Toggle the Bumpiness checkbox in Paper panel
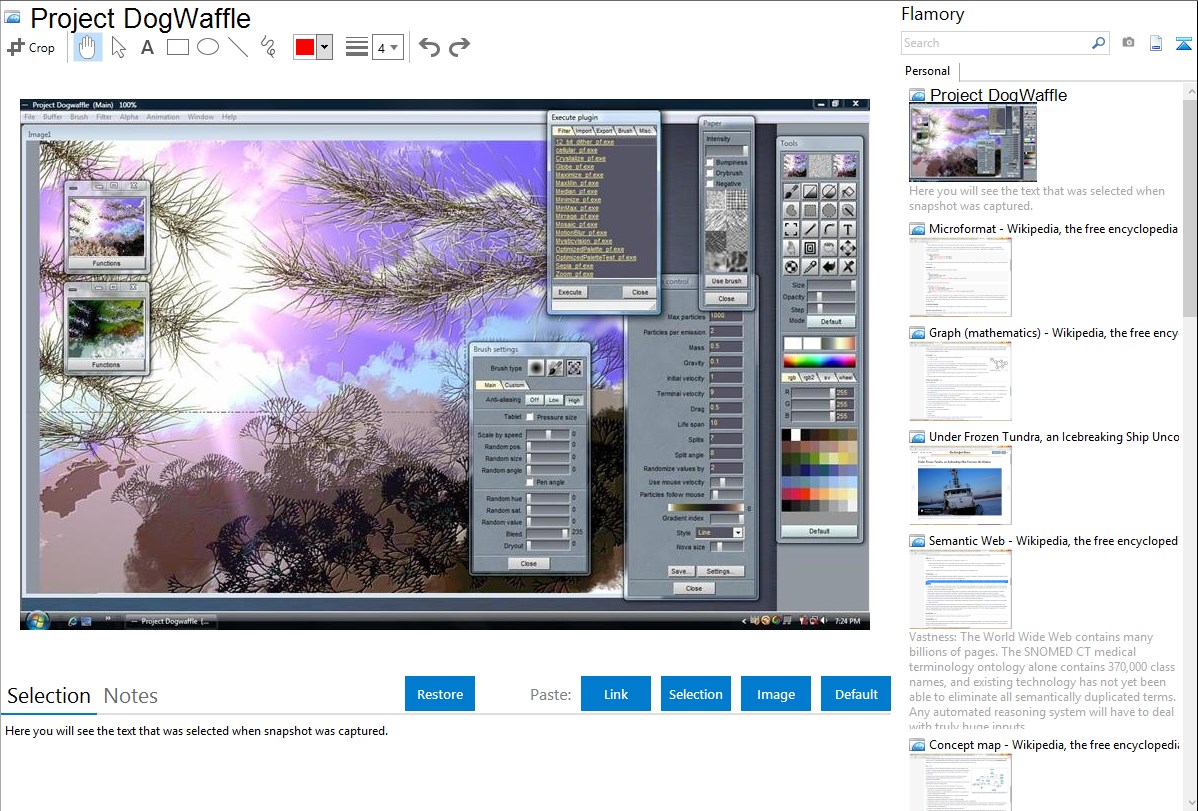Image resolution: width=1198 pixels, height=811 pixels. 710,163
